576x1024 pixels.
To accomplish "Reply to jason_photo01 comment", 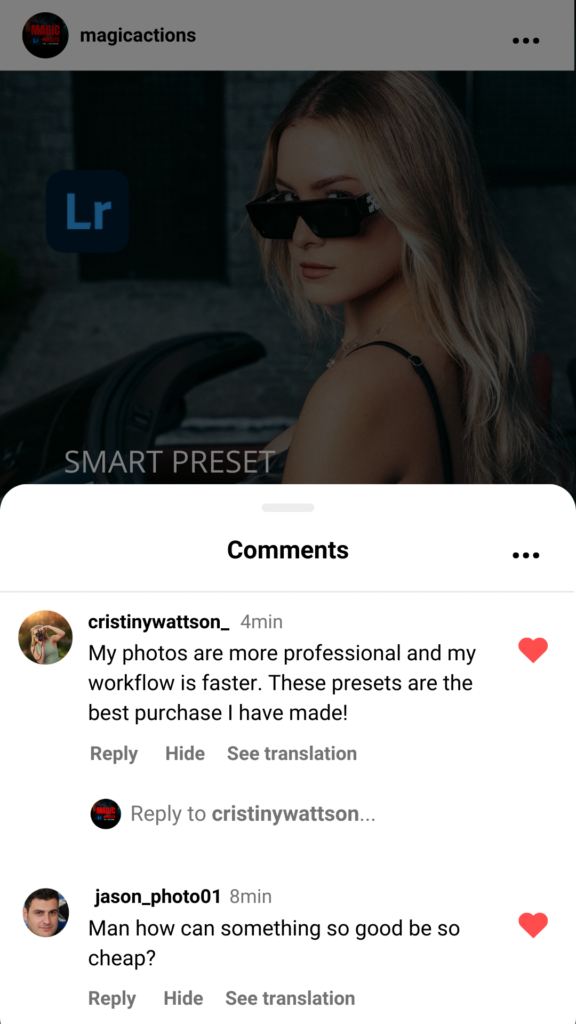I will click(112, 999).
